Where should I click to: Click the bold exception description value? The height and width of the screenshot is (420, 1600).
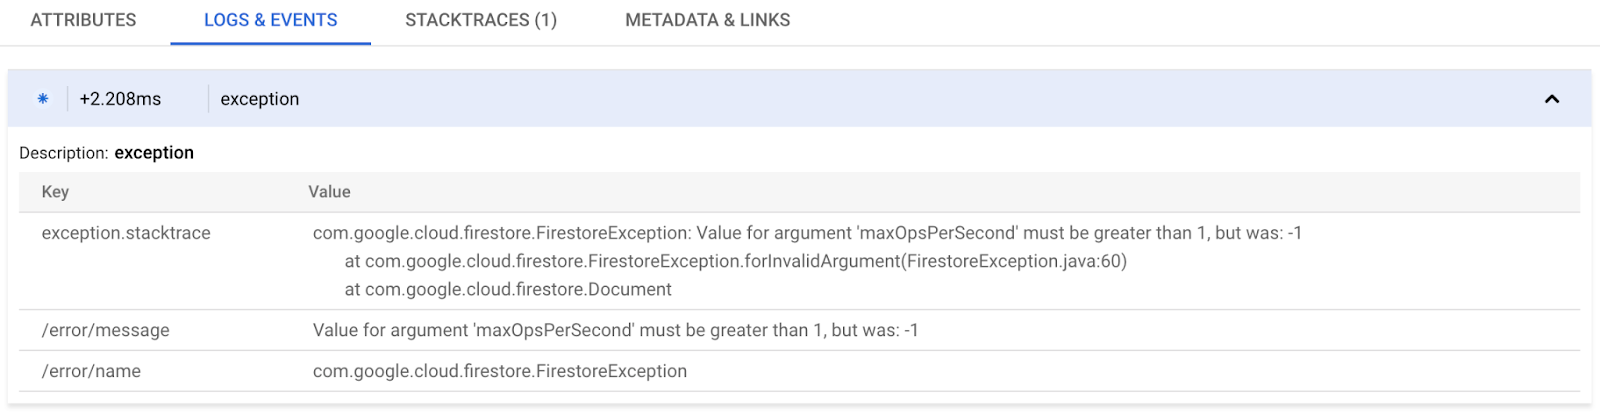coord(154,153)
